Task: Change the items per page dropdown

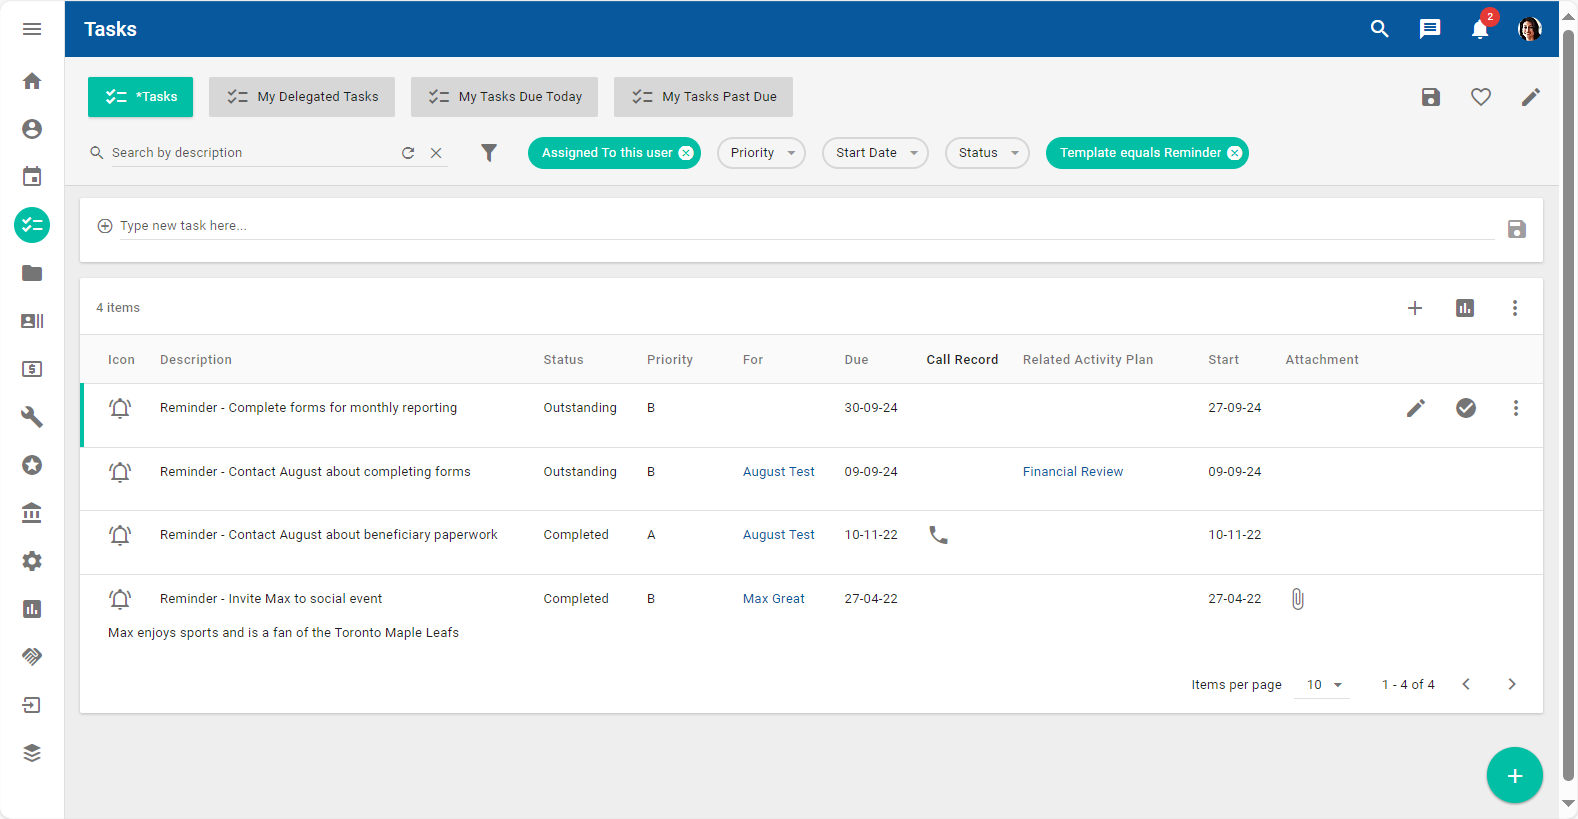Action: click(x=1323, y=685)
